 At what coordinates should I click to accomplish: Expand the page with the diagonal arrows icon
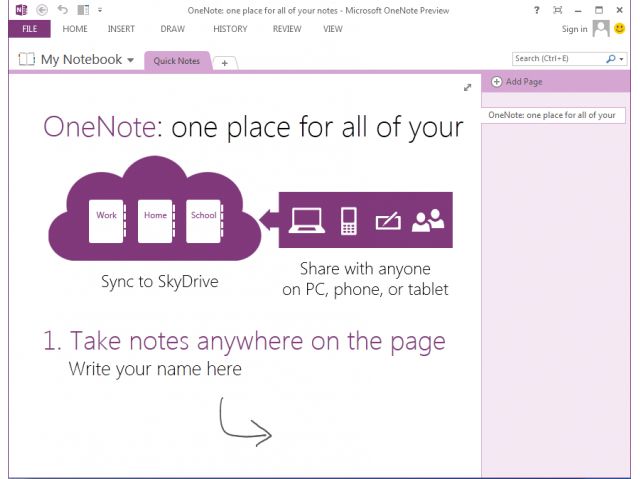click(467, 88)
